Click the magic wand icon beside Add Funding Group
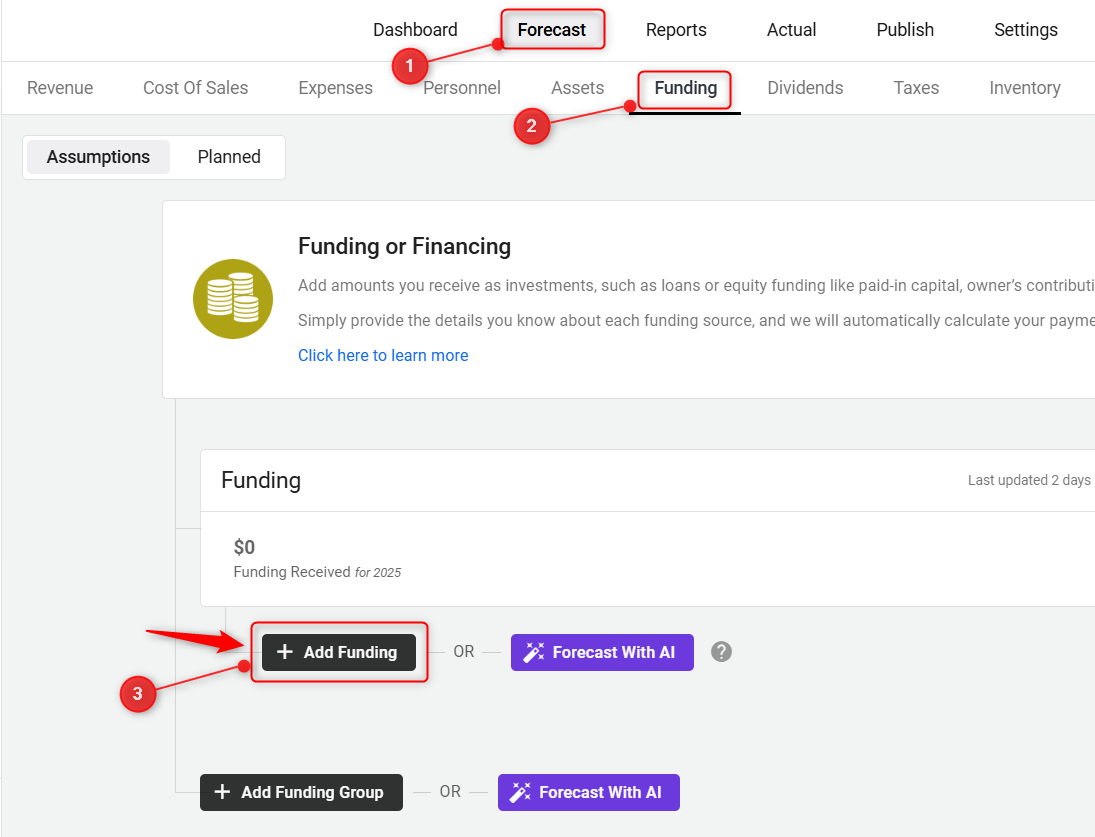 [520, 792]
